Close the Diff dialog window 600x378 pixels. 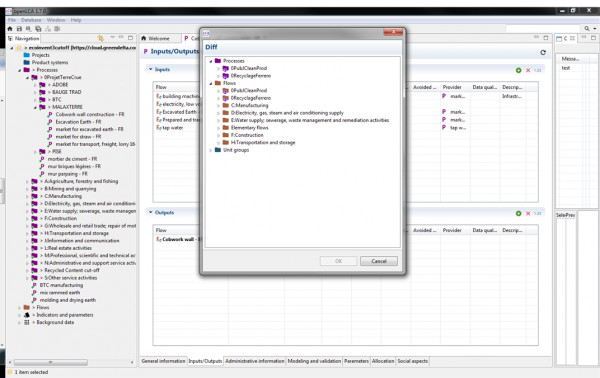[393, 32]
